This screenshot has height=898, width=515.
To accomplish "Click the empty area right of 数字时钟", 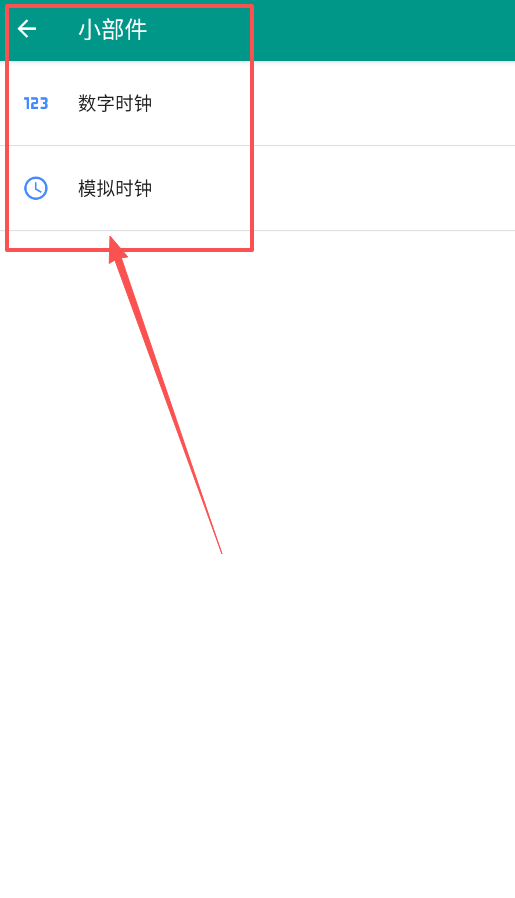I will click(384, 103).
